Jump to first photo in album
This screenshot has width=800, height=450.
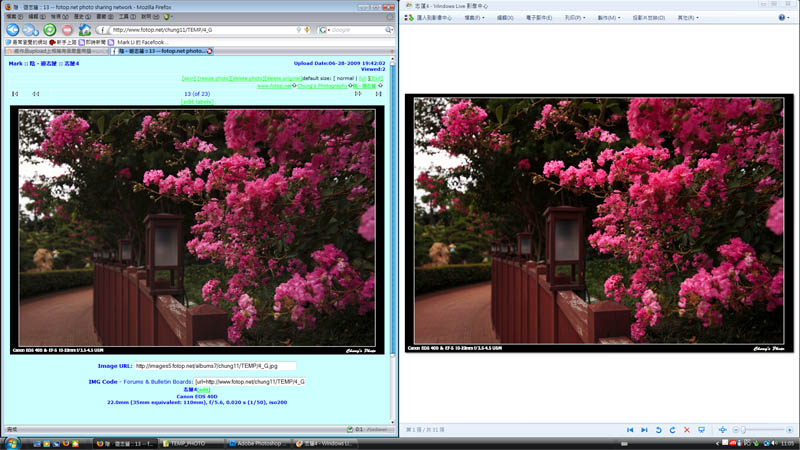[15, 94]
